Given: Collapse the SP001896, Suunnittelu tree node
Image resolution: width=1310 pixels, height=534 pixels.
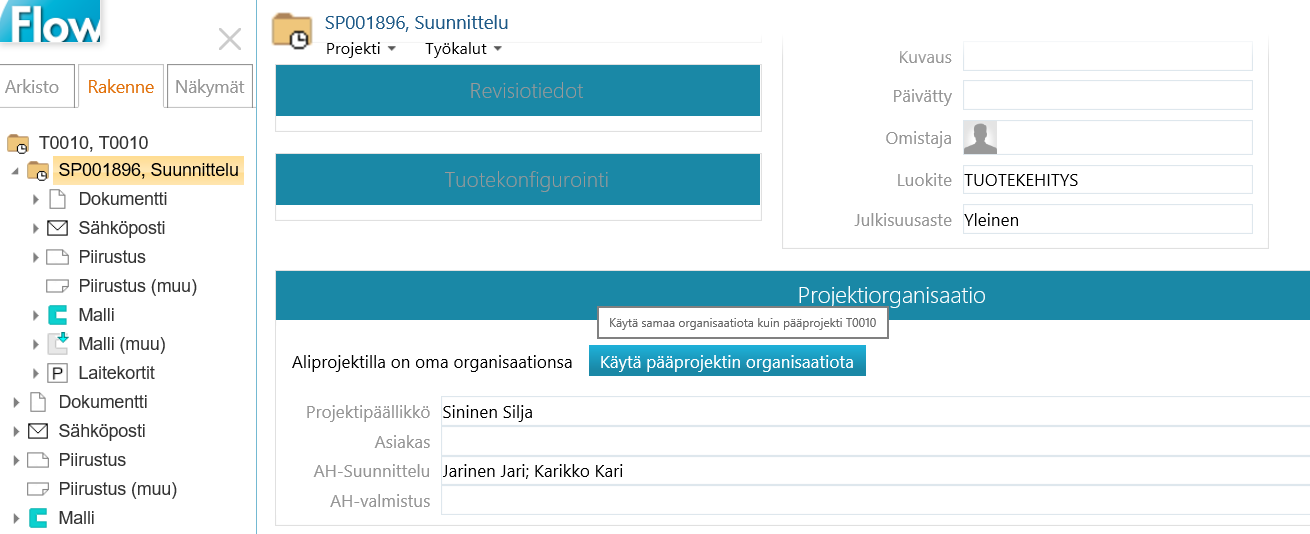Looking at the screenshot, I should coord(15,172).
